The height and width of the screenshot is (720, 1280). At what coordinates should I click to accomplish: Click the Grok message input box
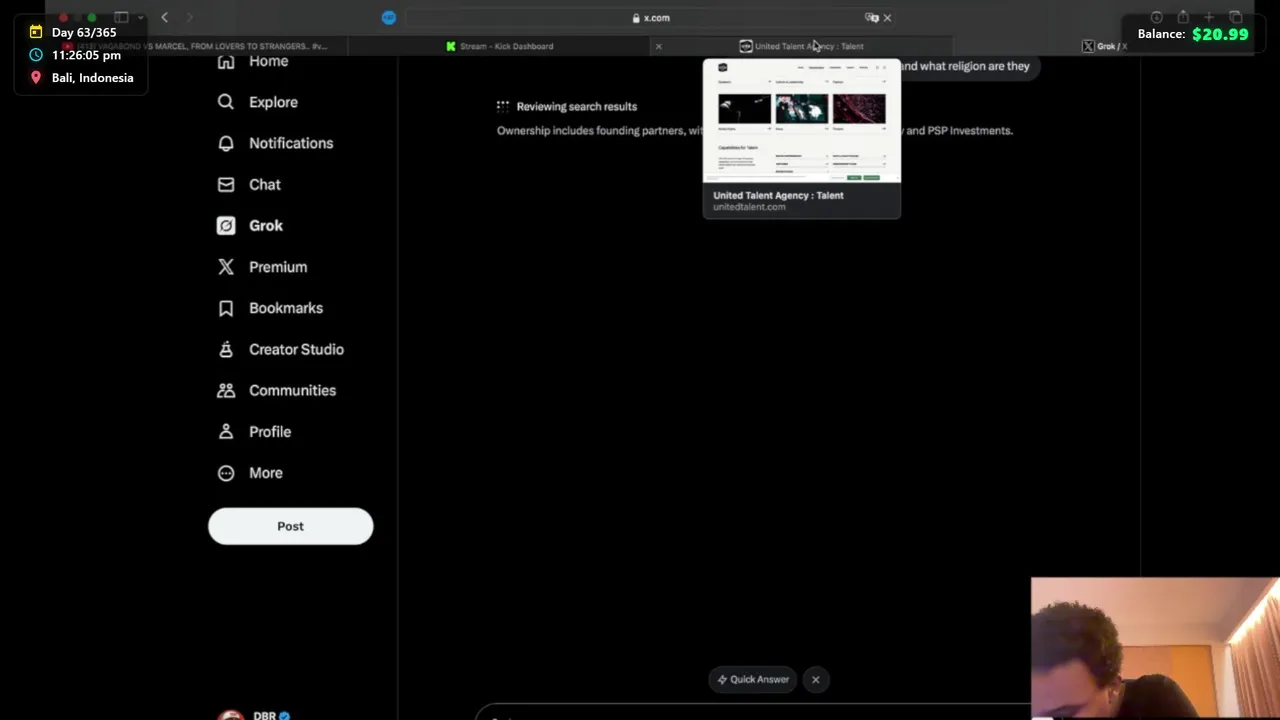click(755, 714)
